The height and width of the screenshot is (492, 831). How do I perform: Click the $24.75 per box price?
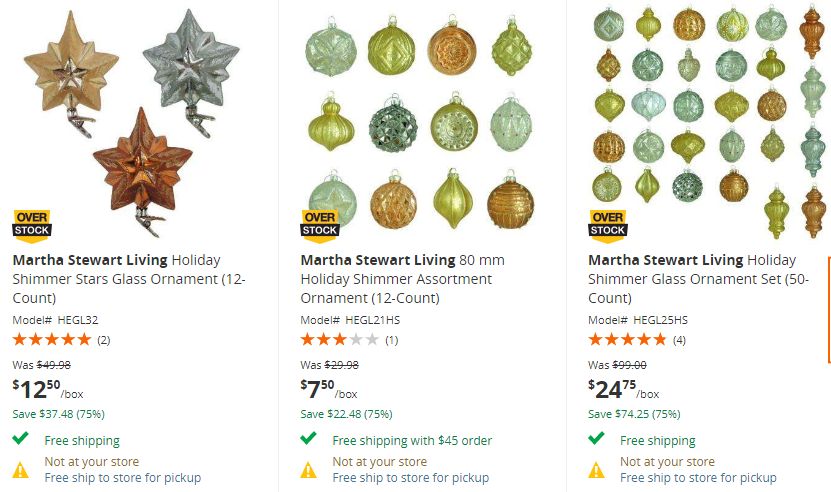click(x=623, y=388)
